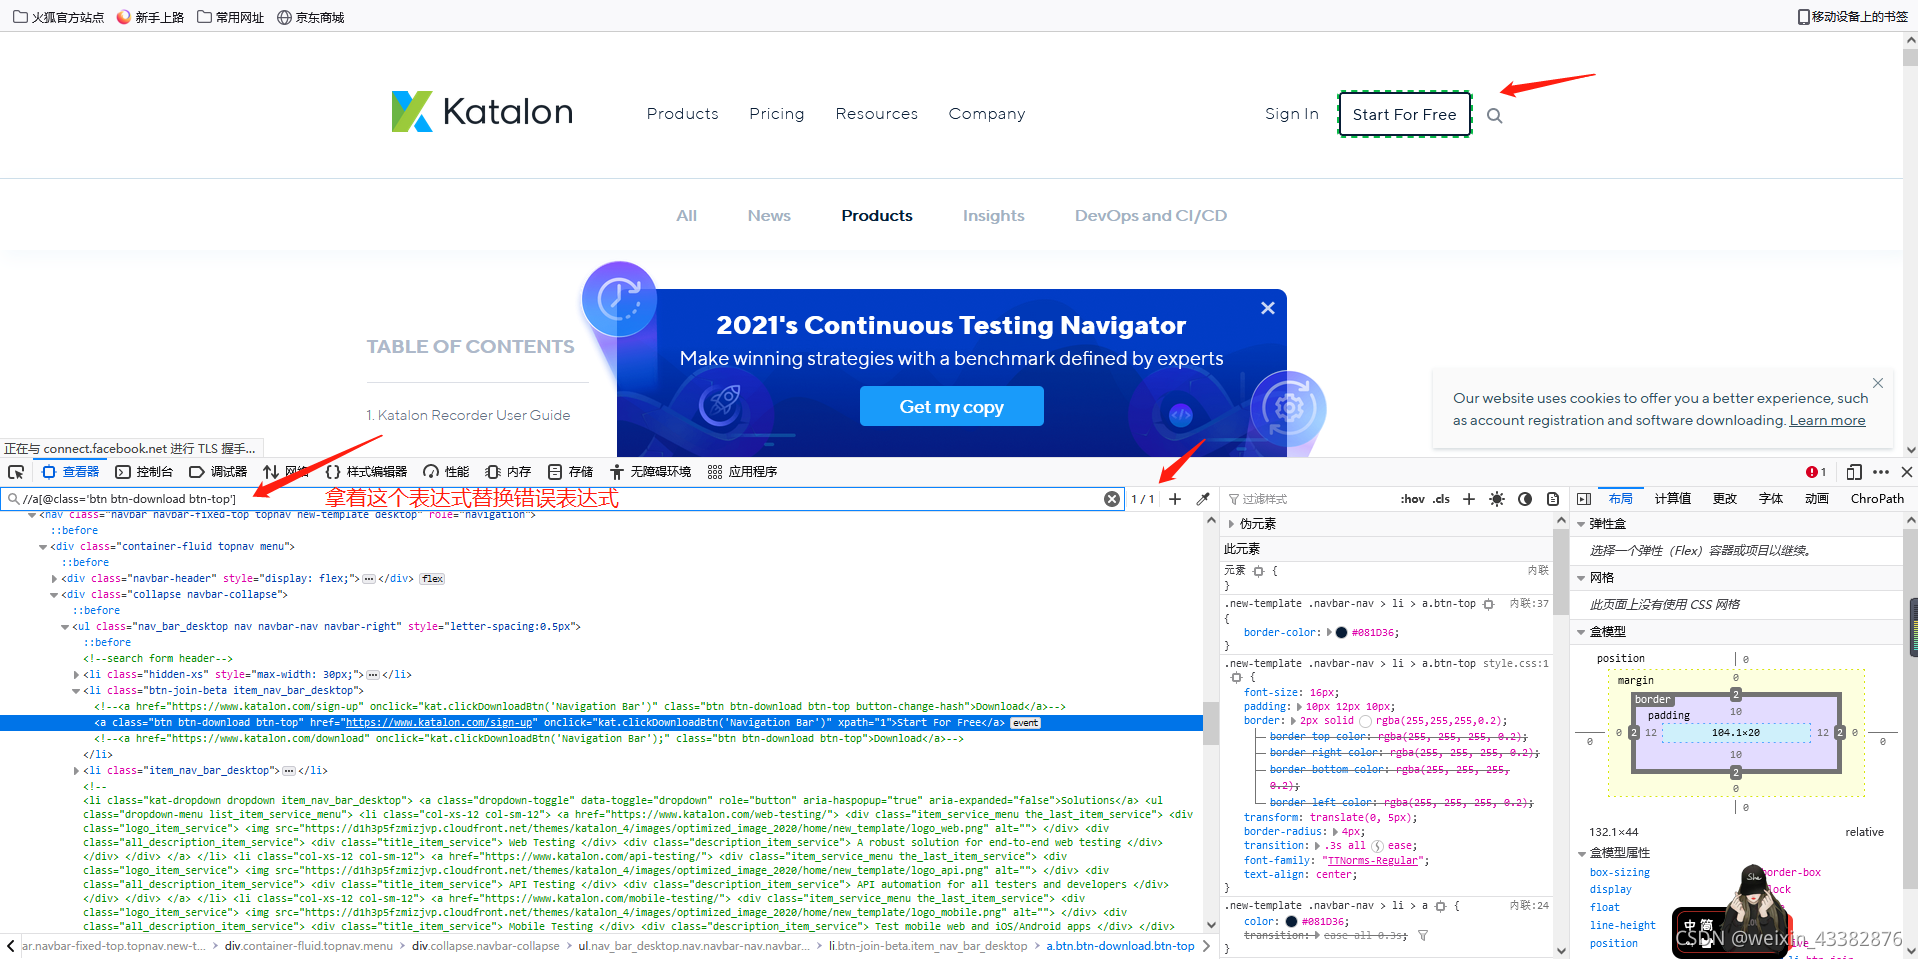Open the 无障碍环境 accessibility tab

(650, 472)
